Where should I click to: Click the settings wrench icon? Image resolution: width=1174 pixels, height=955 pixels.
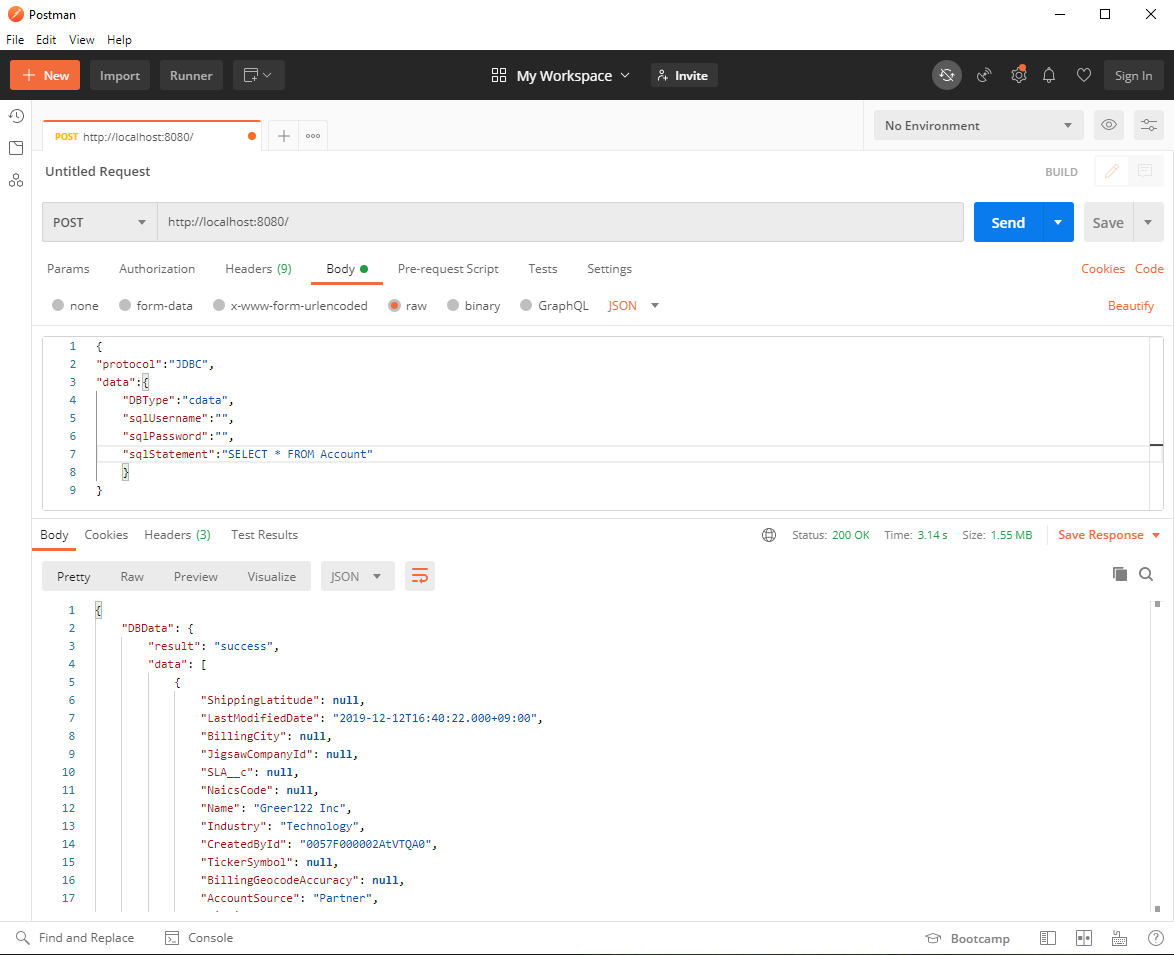coord(1018,75)
